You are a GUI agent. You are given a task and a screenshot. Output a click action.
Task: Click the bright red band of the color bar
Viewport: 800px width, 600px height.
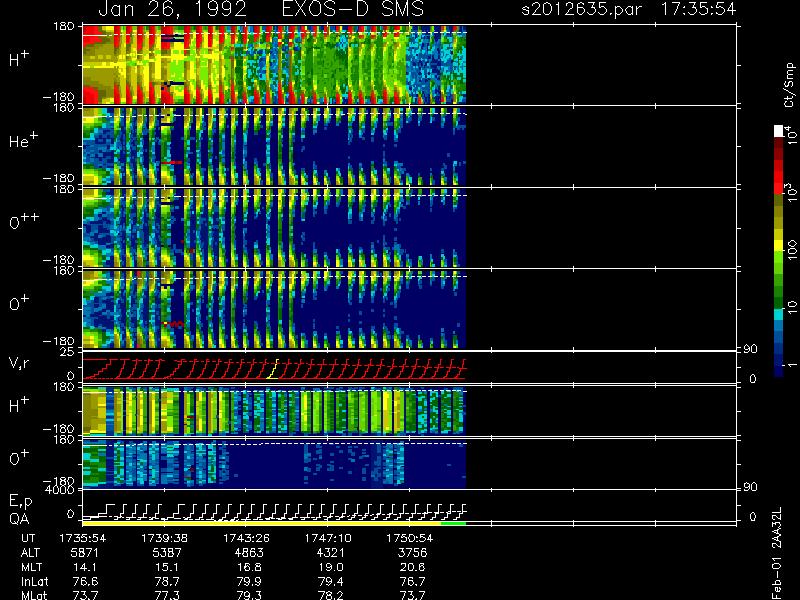click(779, 177)
